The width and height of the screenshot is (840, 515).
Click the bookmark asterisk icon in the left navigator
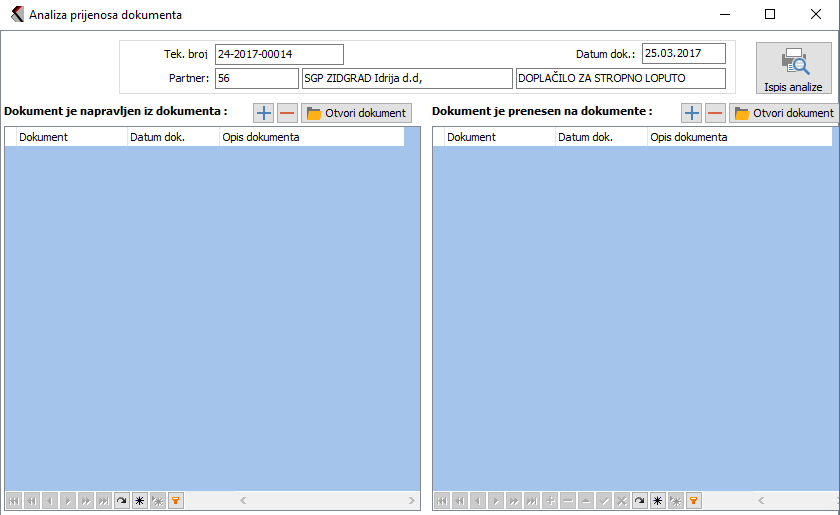point(139,500)
